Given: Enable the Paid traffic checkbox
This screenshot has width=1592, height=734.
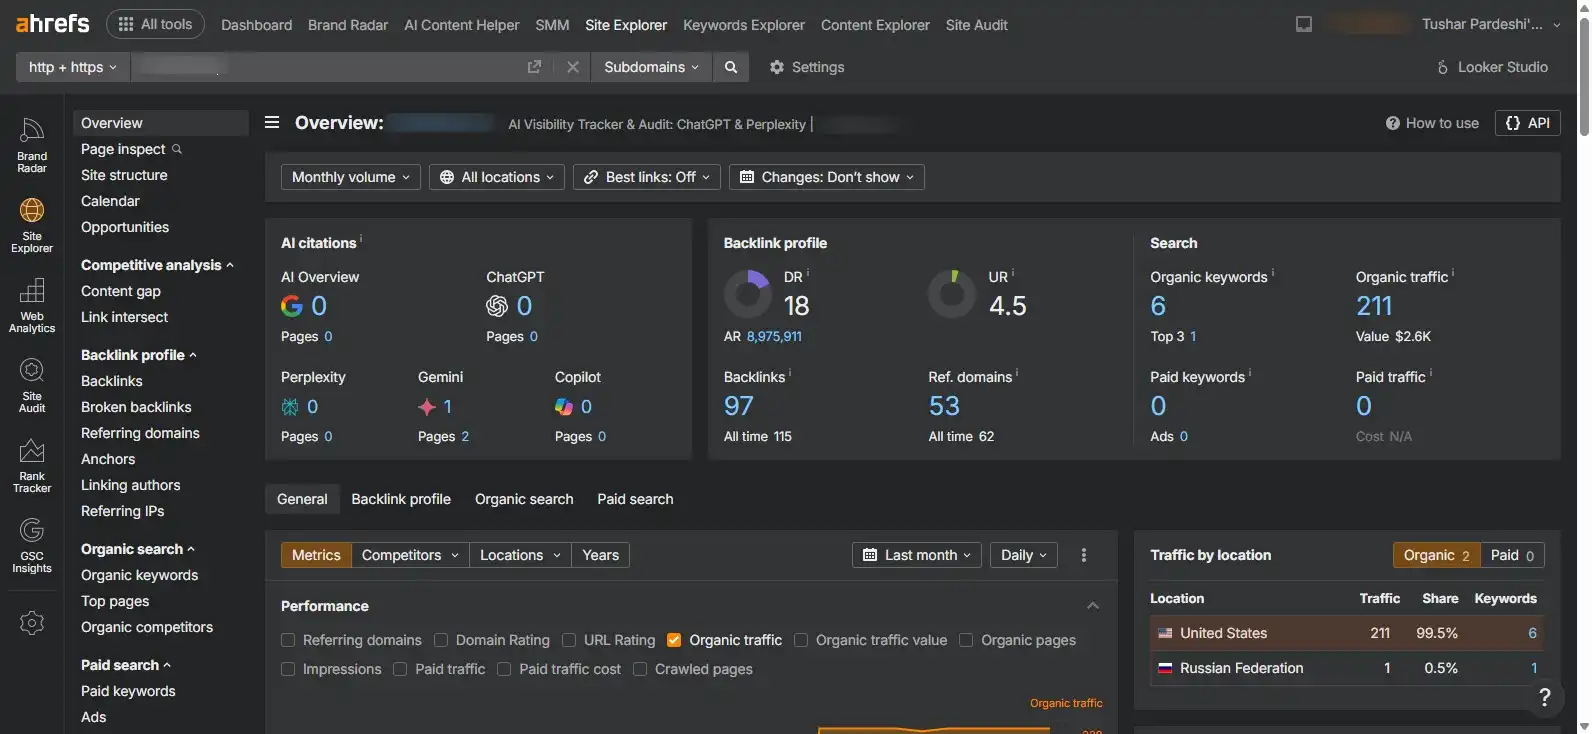Looking at the screenshot, I should click(400, 669).
